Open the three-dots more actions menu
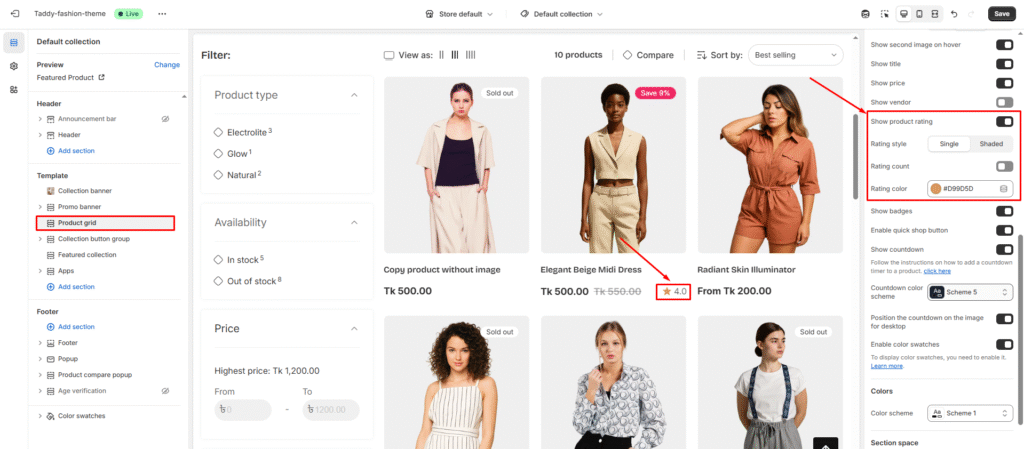Image resolution: width=1024 pixels, height=449 pixels. point(162,14)
